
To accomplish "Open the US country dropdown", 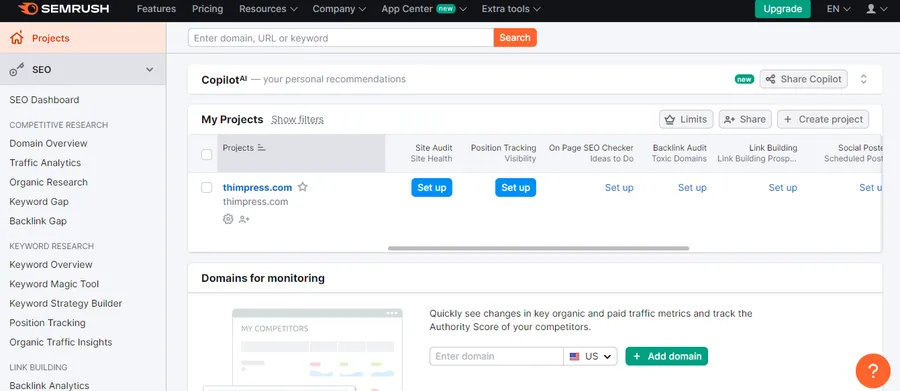I will [590, 356].
